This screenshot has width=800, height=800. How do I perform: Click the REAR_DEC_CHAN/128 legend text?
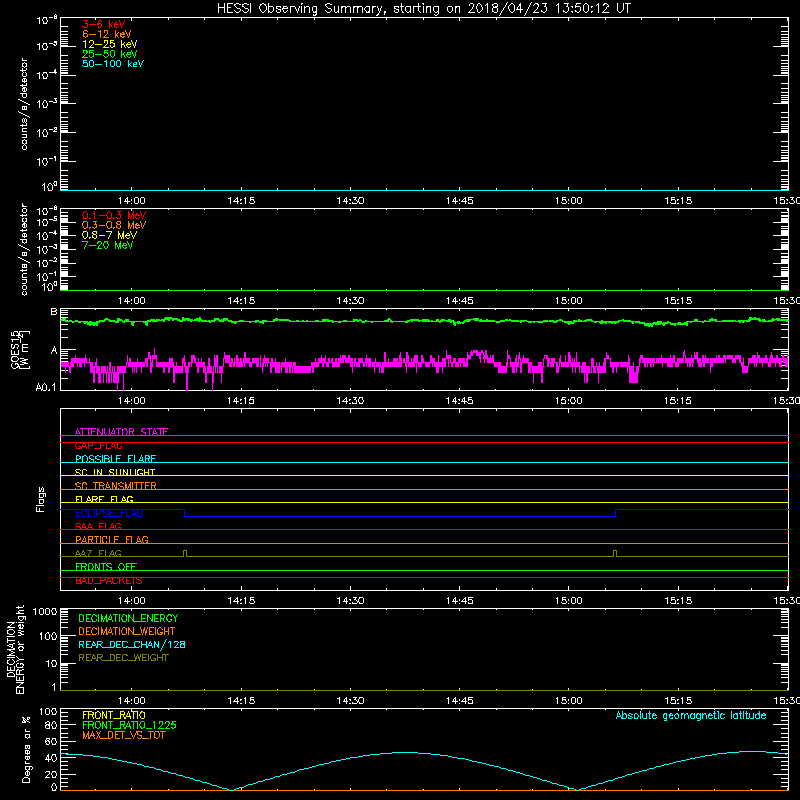tap(132, 644)
